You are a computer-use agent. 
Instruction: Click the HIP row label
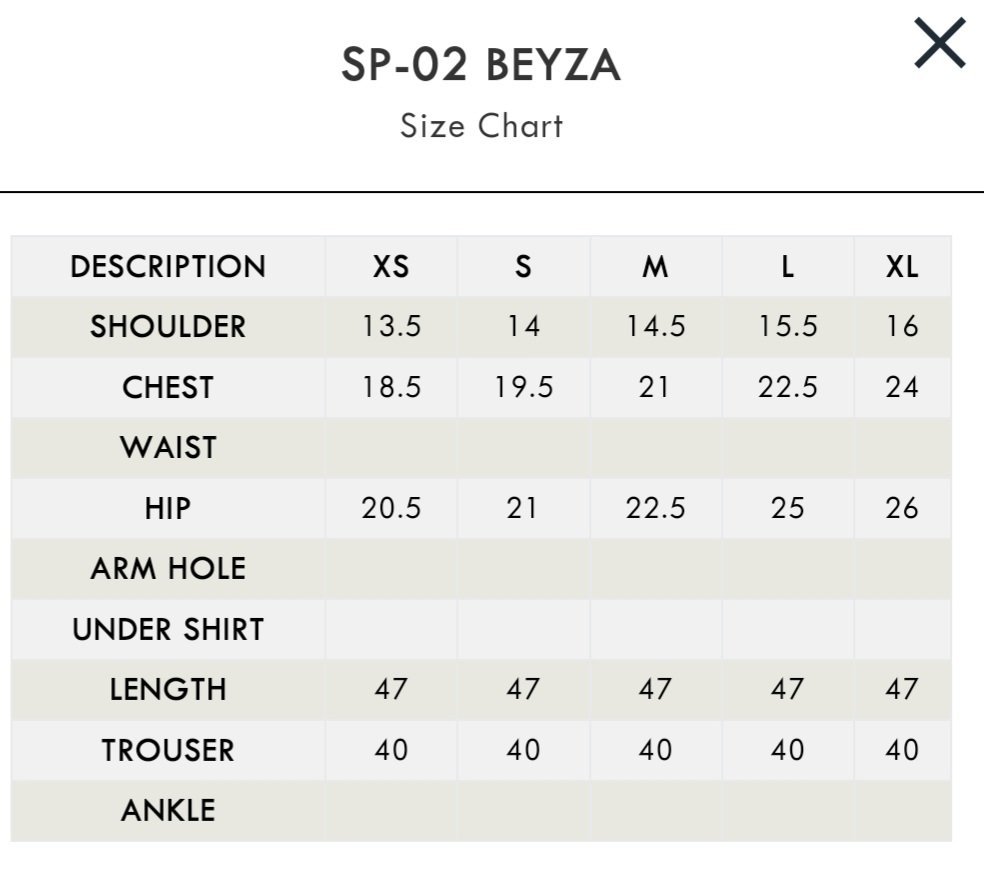[168, 508]
